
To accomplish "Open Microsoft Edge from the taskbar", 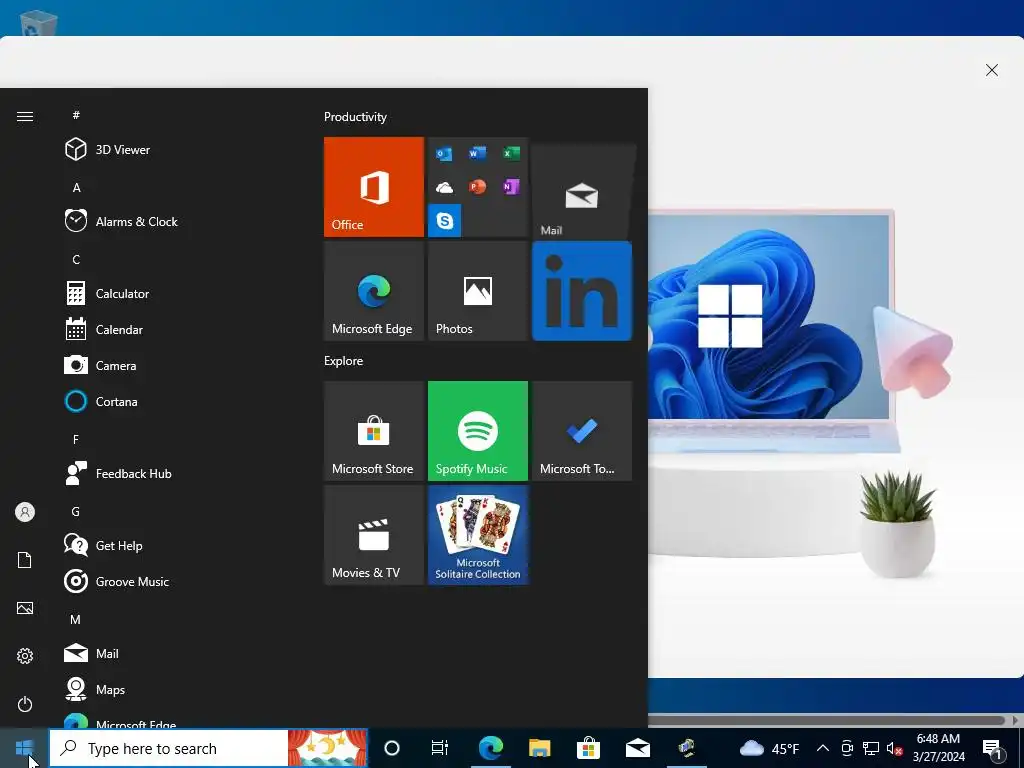I will 490,748.
